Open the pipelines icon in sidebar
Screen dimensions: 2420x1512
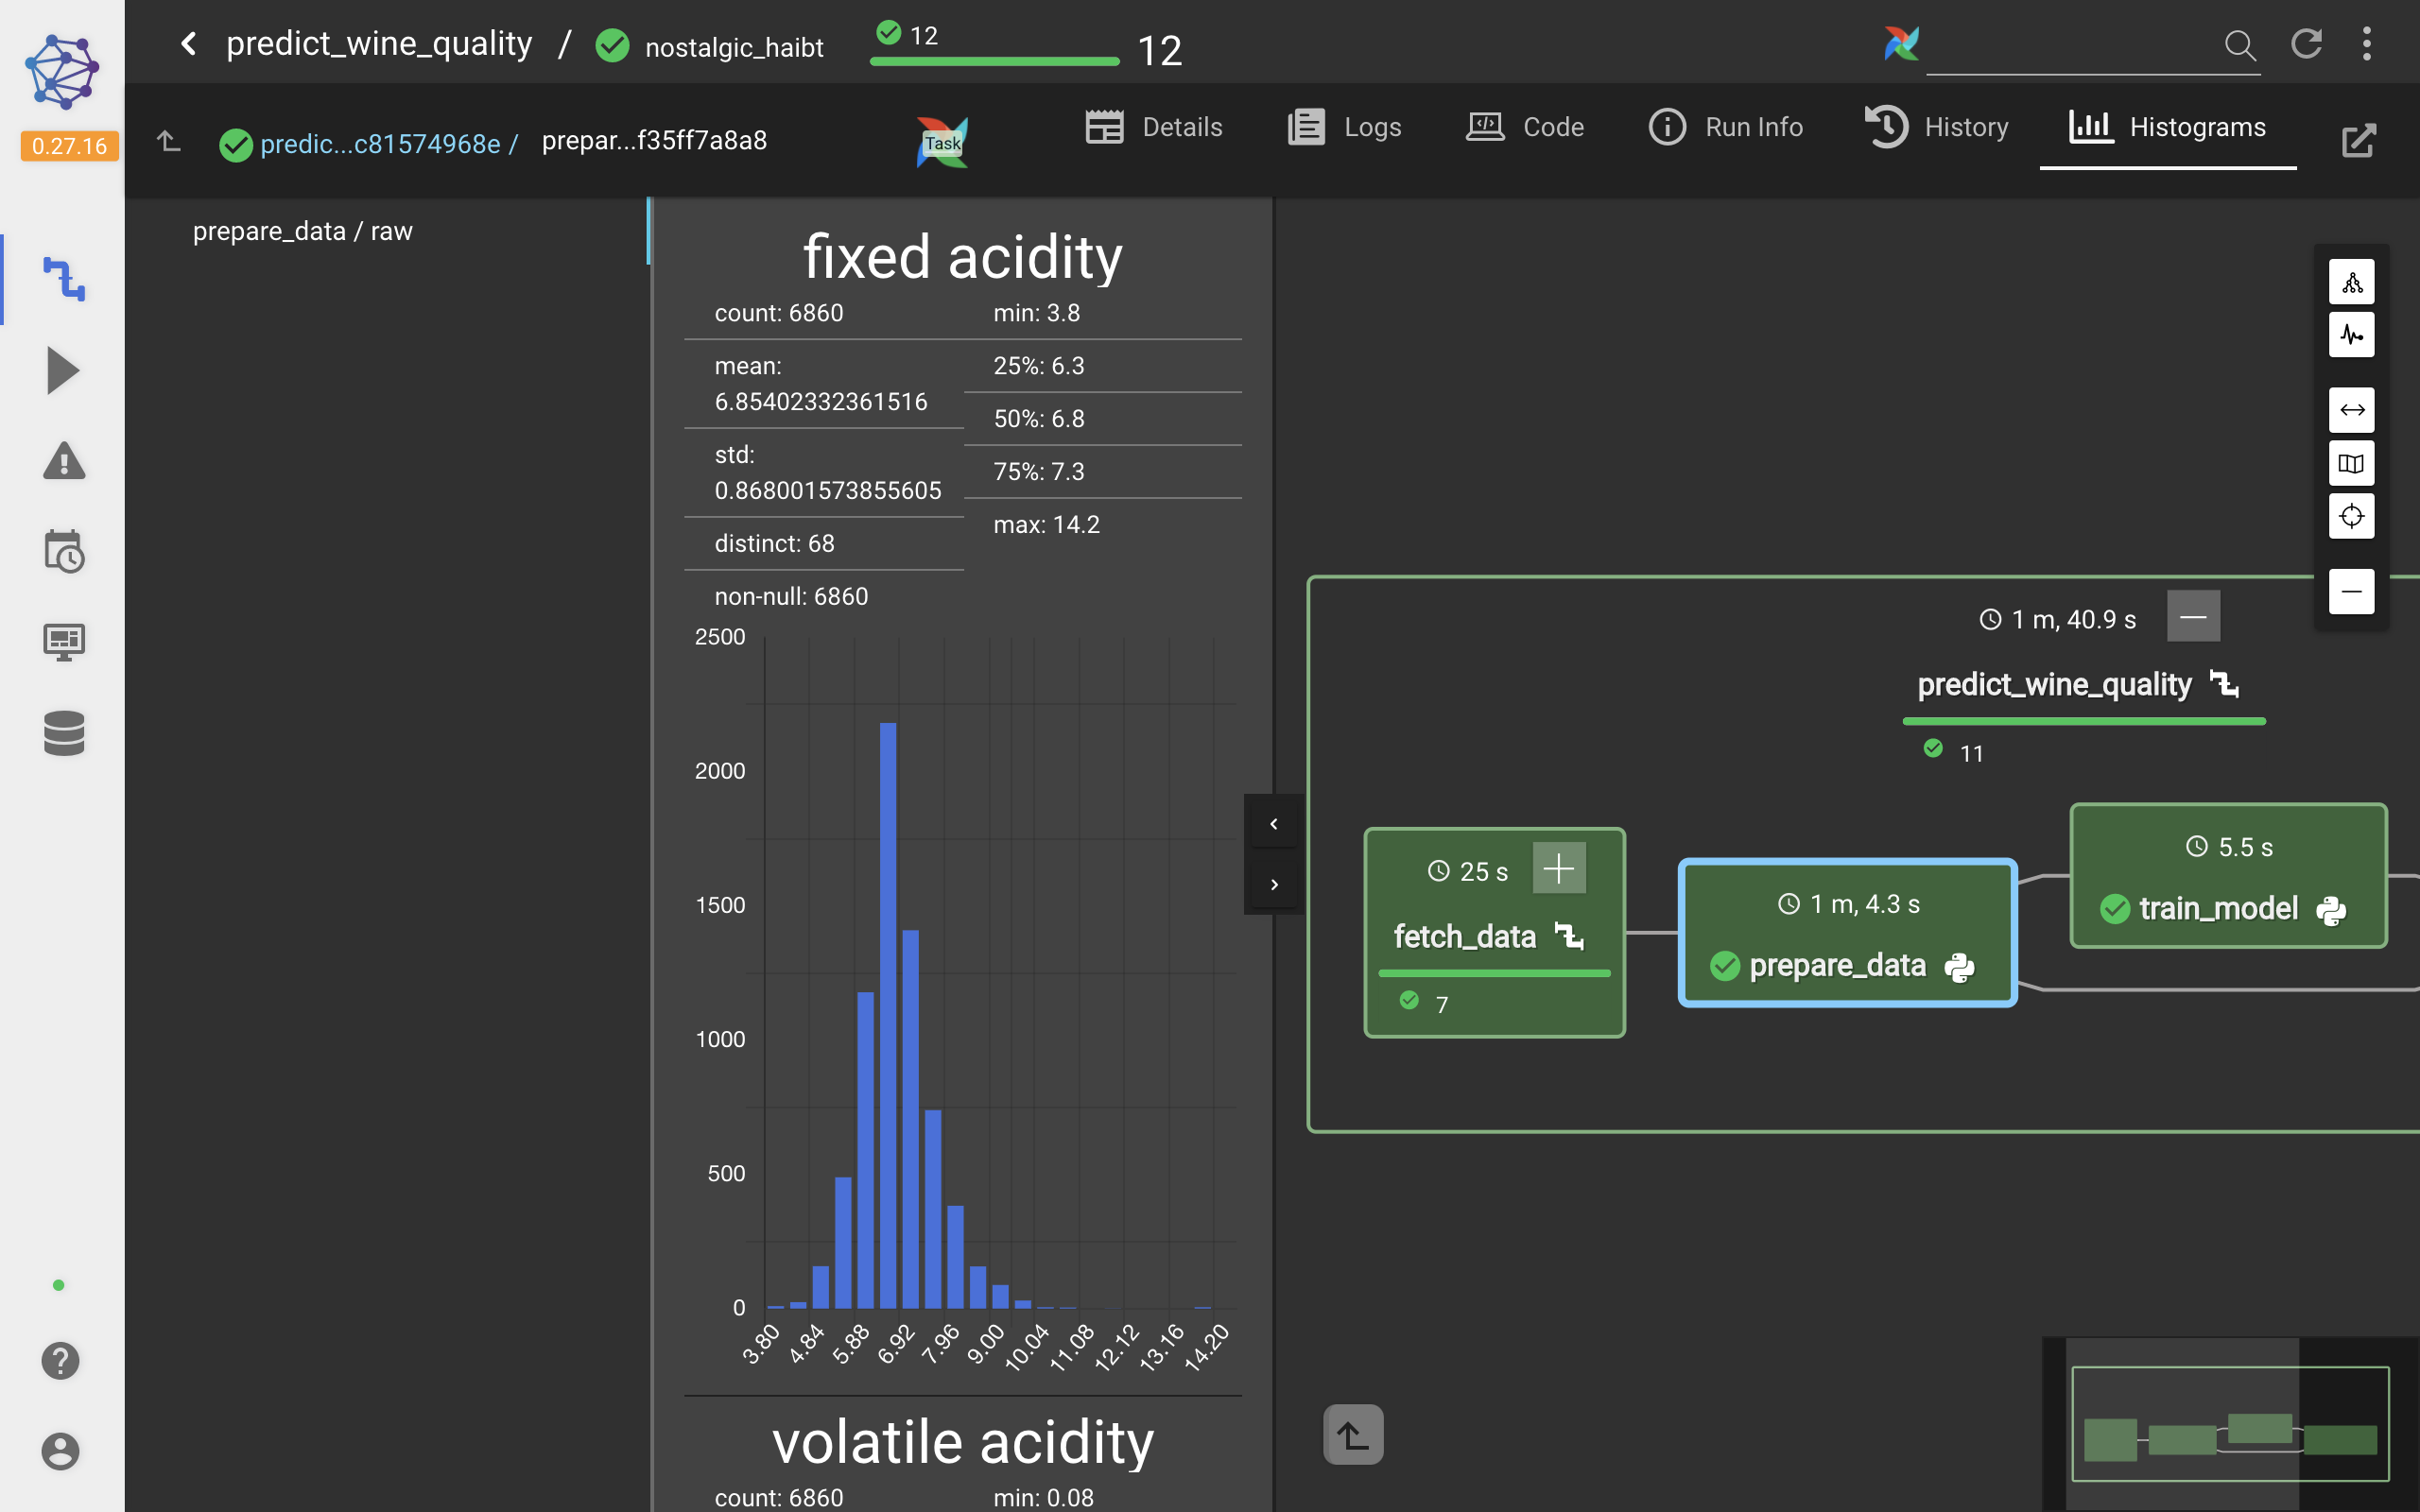point(63,280)
